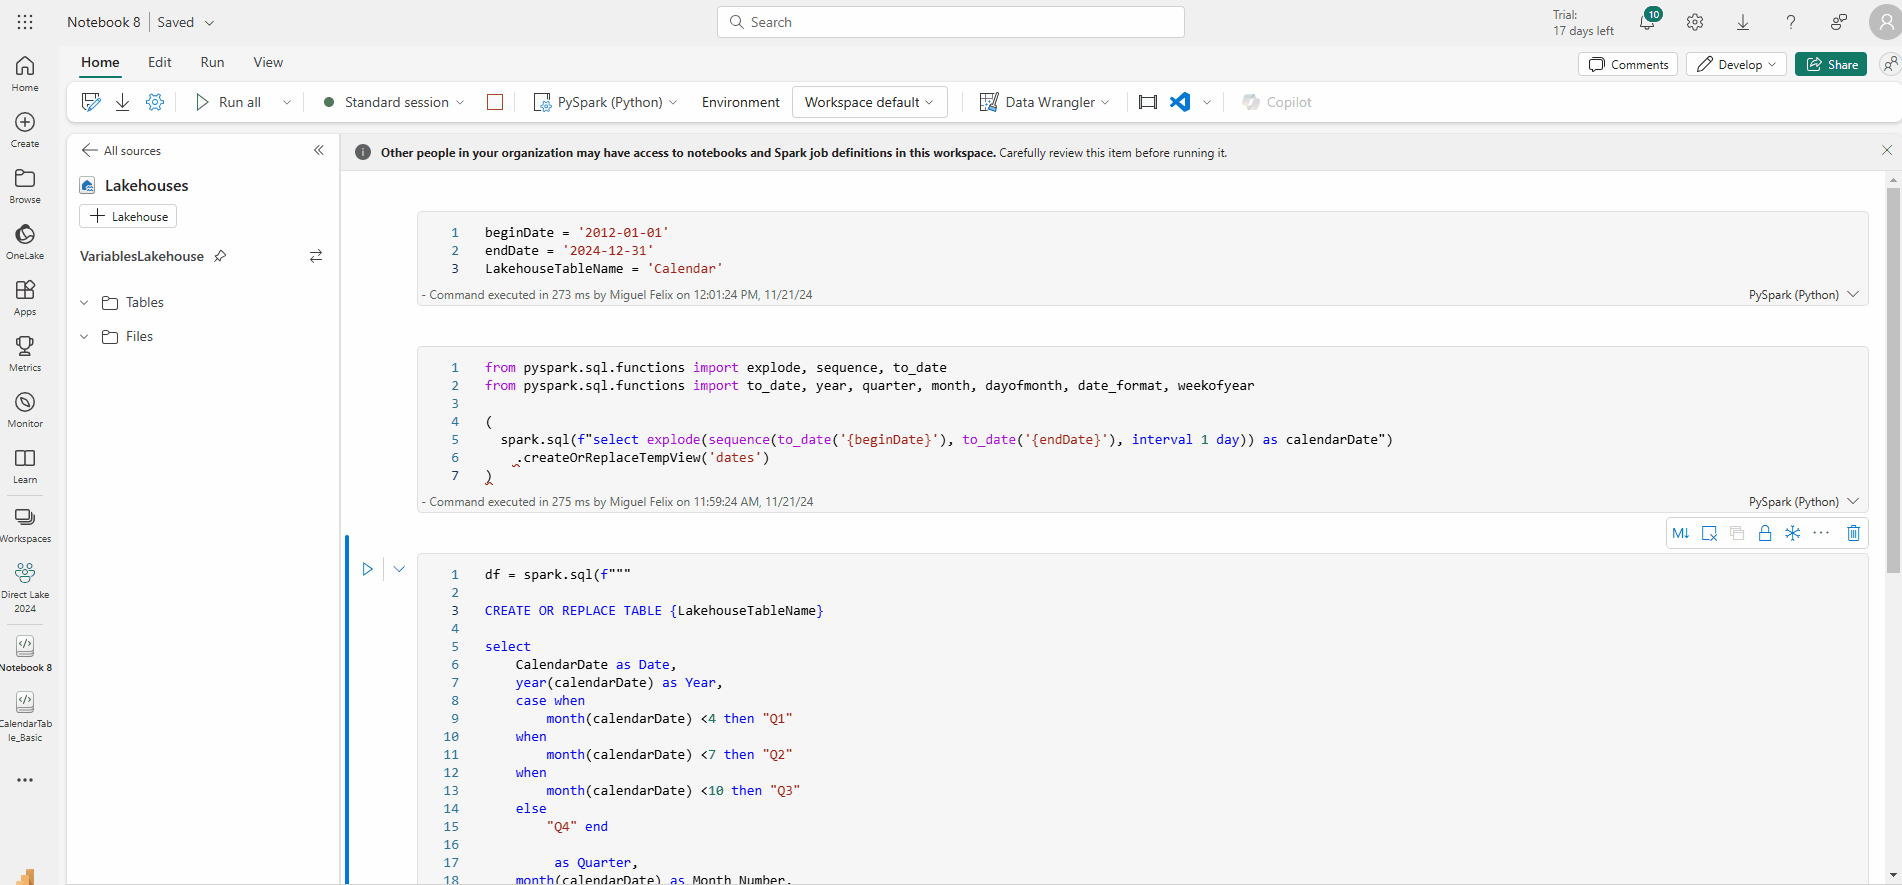
Task: Run the active cell with the play icon
Action: pos(367,569)
